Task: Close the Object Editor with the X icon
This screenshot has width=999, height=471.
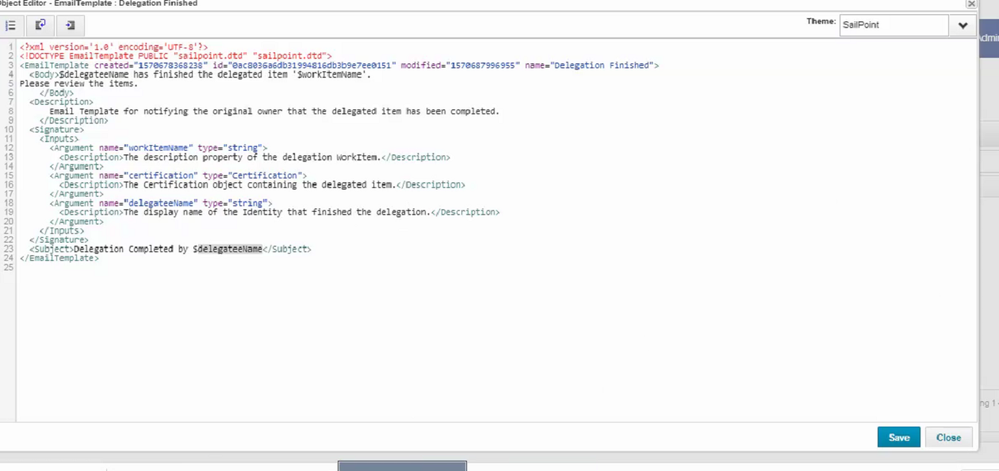Action: tap(971, 4)
